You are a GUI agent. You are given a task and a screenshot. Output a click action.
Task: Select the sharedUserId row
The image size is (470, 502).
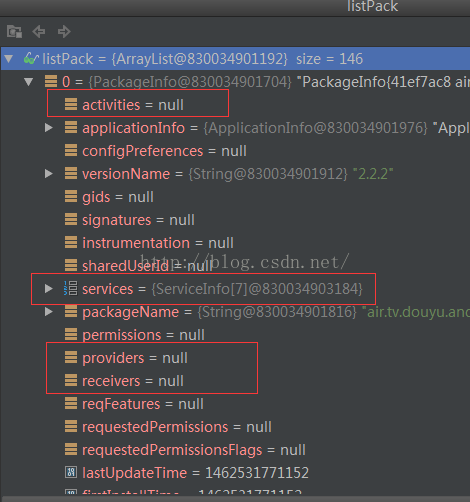coord(147,266)
